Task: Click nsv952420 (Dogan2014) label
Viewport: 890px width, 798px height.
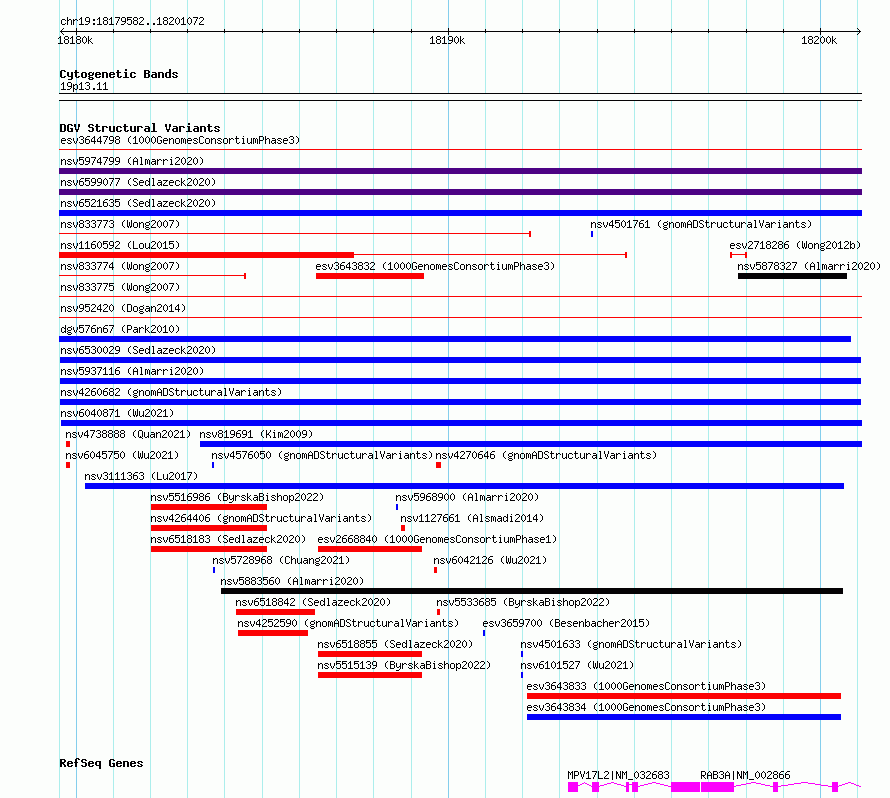Action: coord(123,308)
